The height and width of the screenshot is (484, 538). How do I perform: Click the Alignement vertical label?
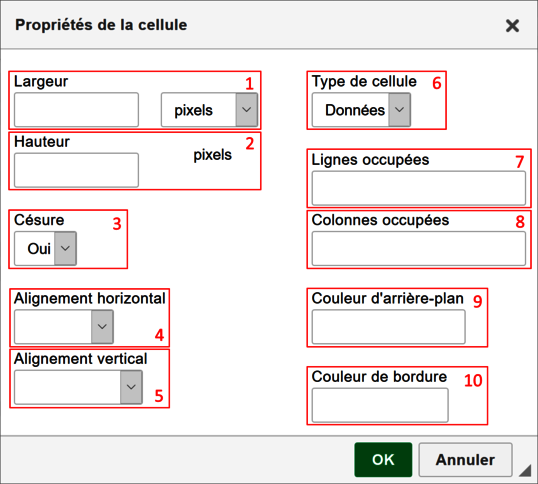point(81,359)
